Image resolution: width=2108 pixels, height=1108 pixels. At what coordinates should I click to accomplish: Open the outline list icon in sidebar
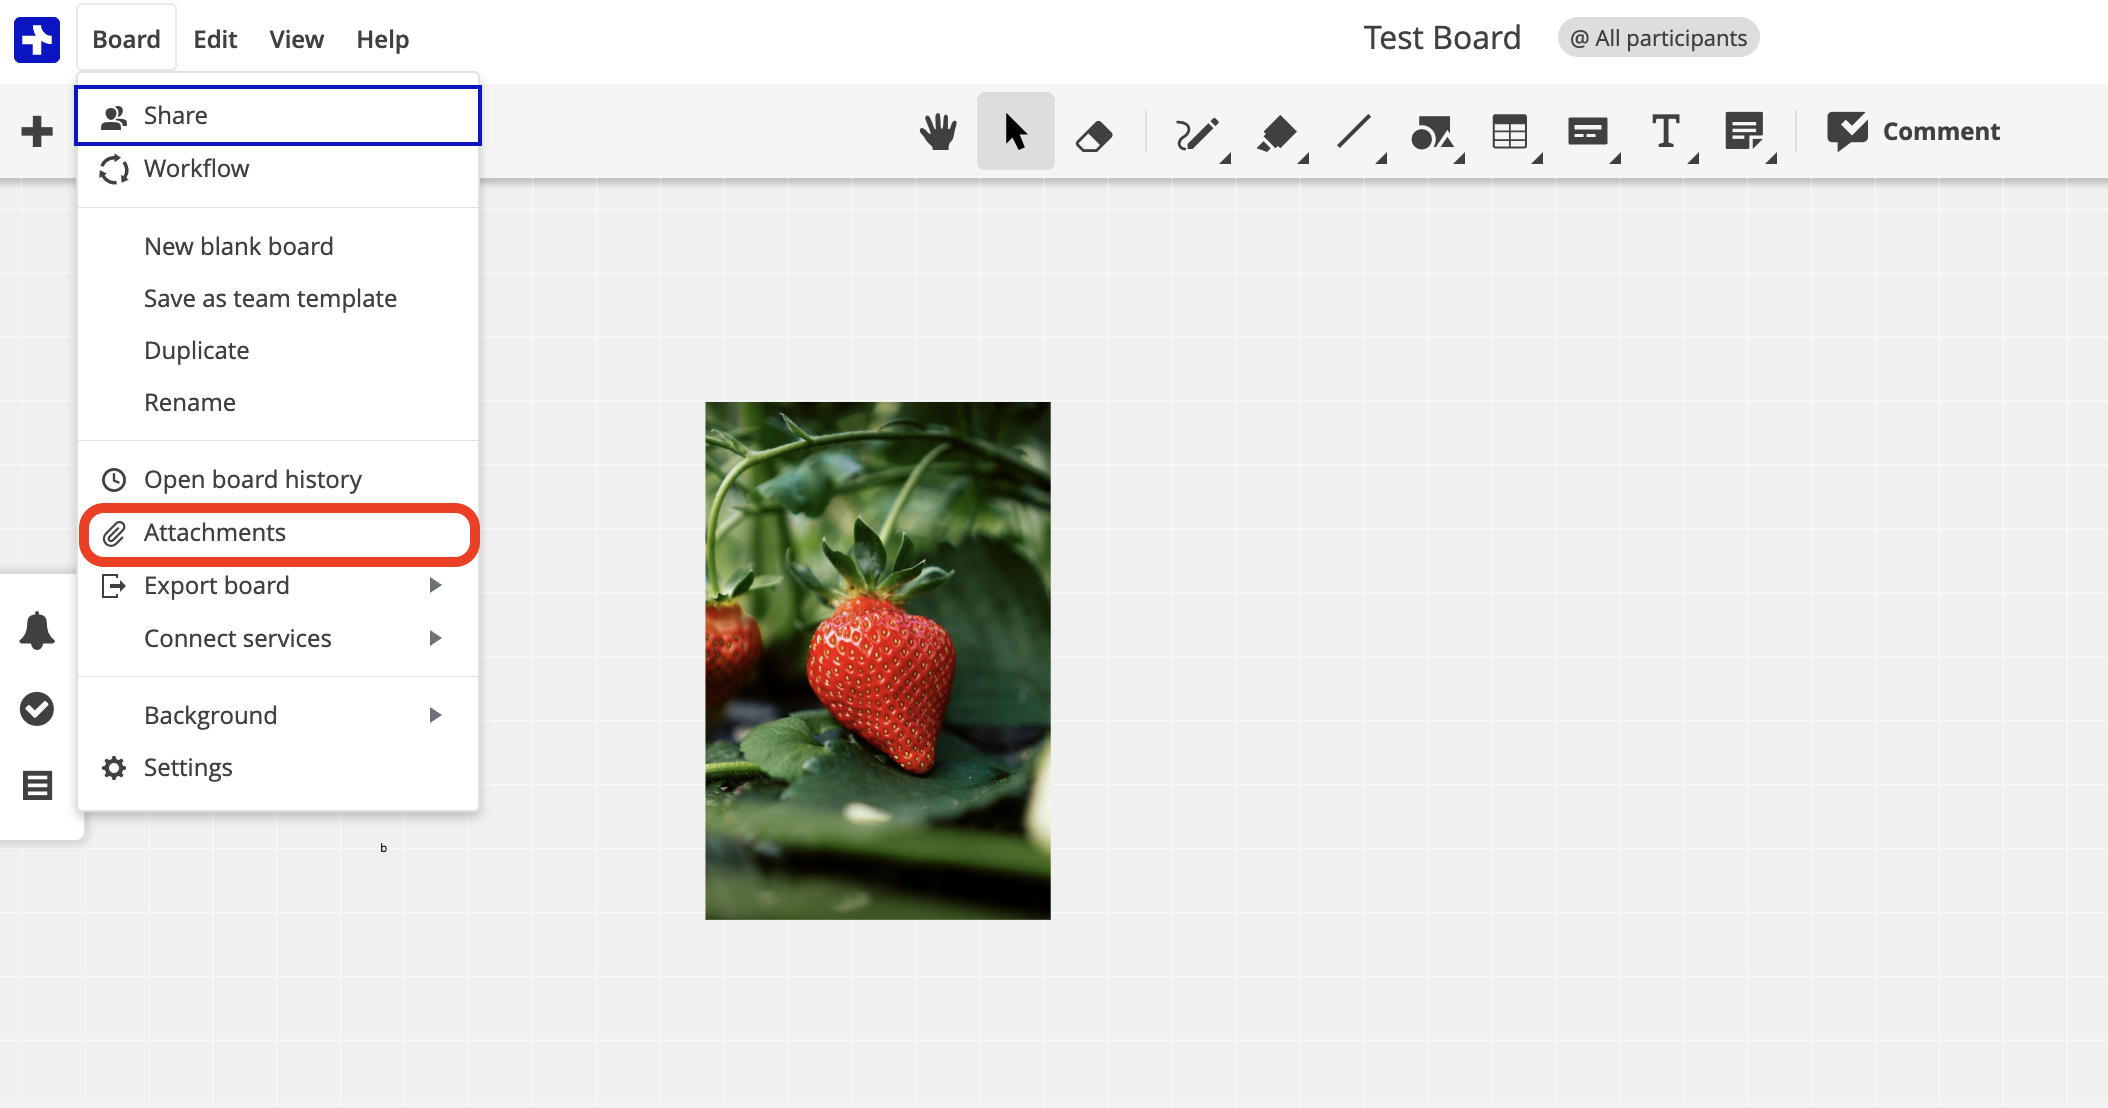[37, 785]
